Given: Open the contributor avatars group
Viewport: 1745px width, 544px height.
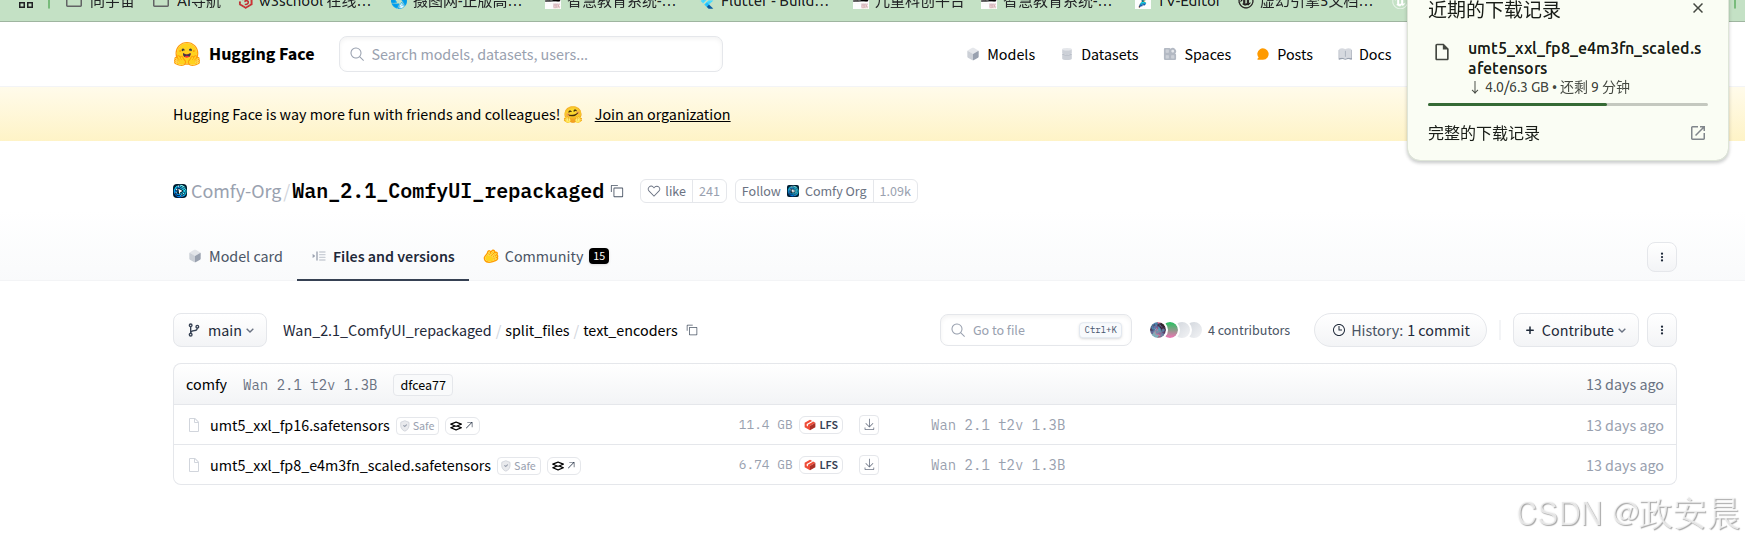Looking at the screenshot, I should coord(1175,330).
